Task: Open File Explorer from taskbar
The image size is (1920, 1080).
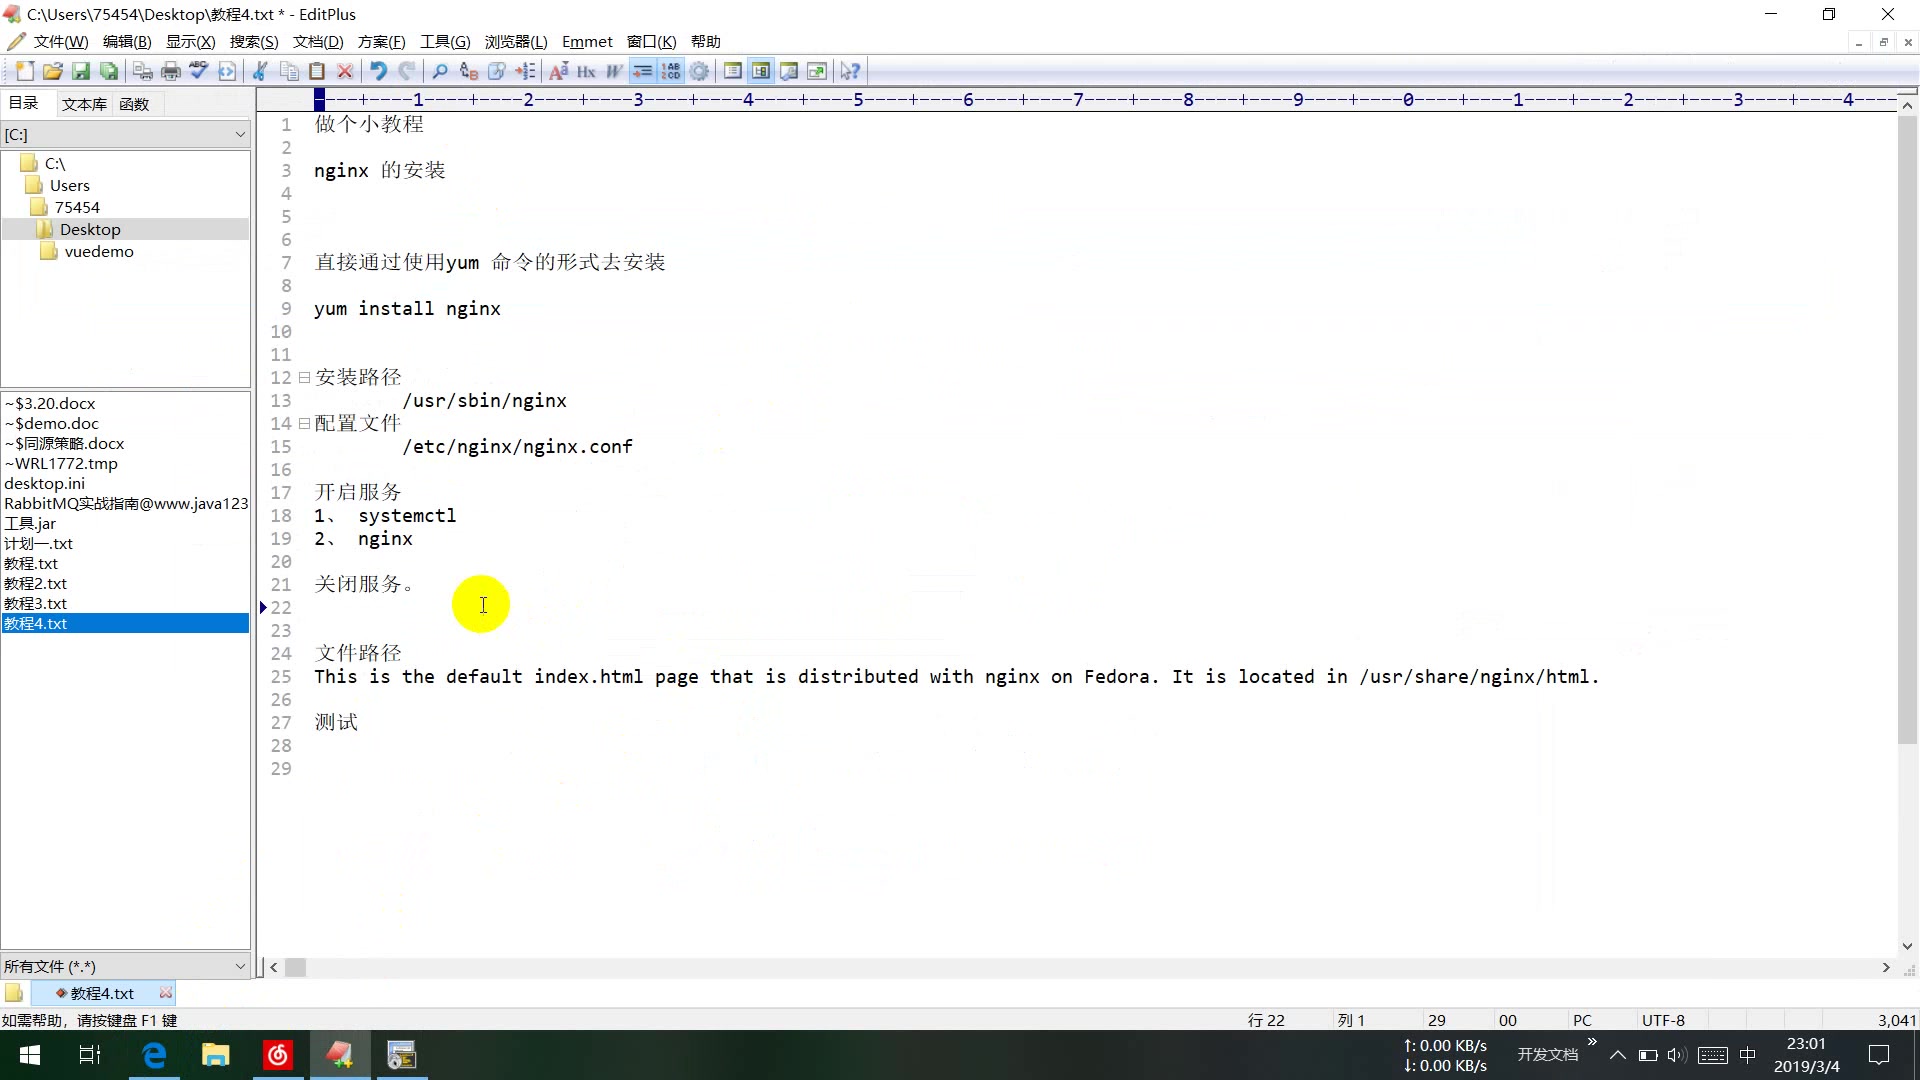Action: point(216,1055)
